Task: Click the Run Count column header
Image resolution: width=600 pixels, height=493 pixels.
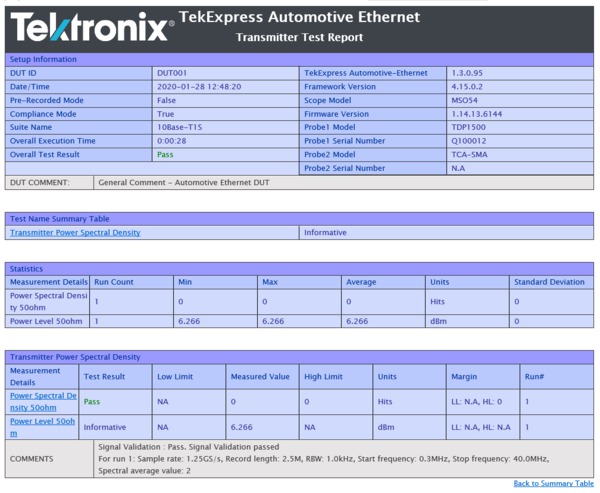Action: click(114, 282)
